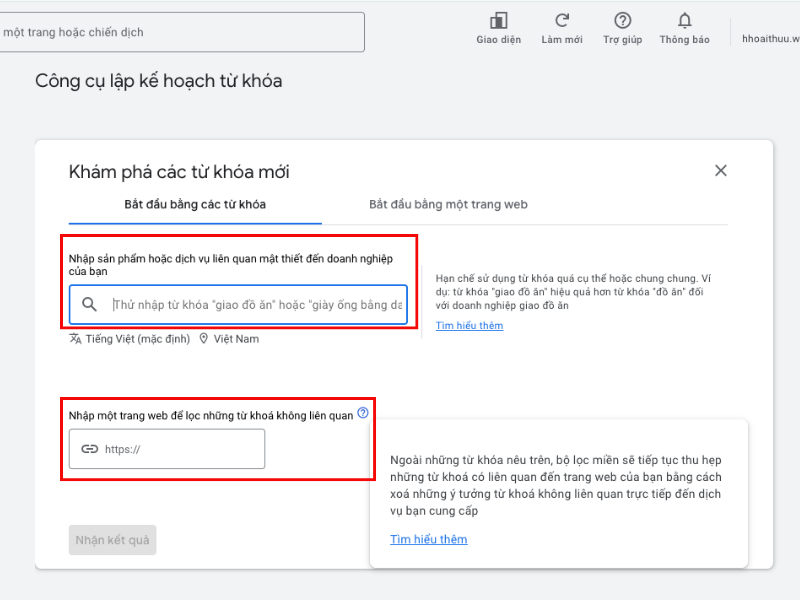The image size is (800, 600).
Task: Click the magnifier icon in keyword field
Action: (89, 305)
